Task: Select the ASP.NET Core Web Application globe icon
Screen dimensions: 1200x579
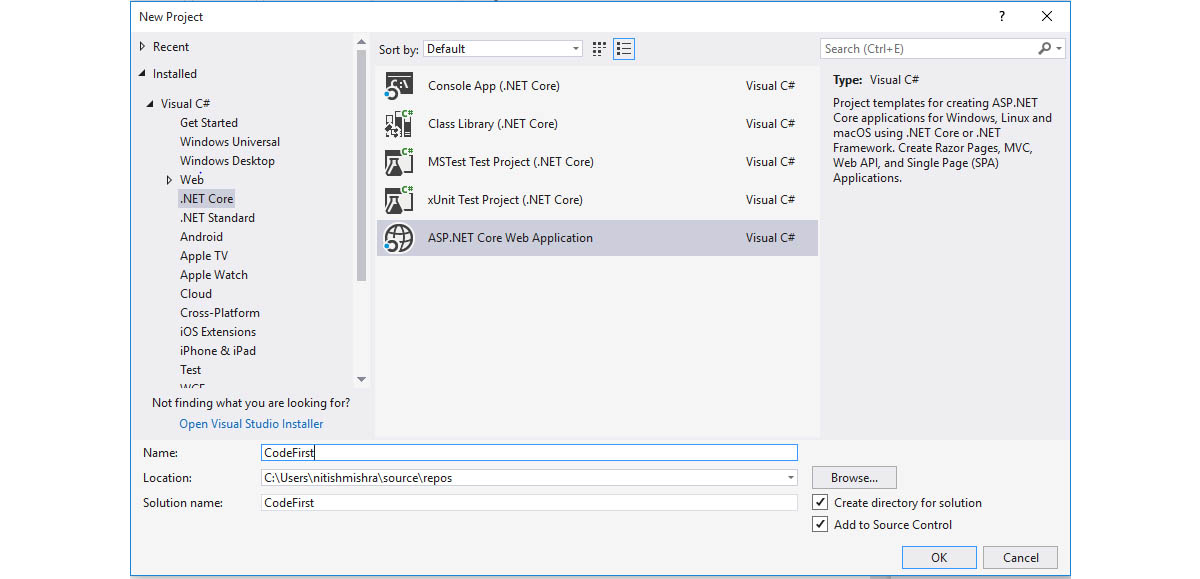Action: click(x=399, y=238)
